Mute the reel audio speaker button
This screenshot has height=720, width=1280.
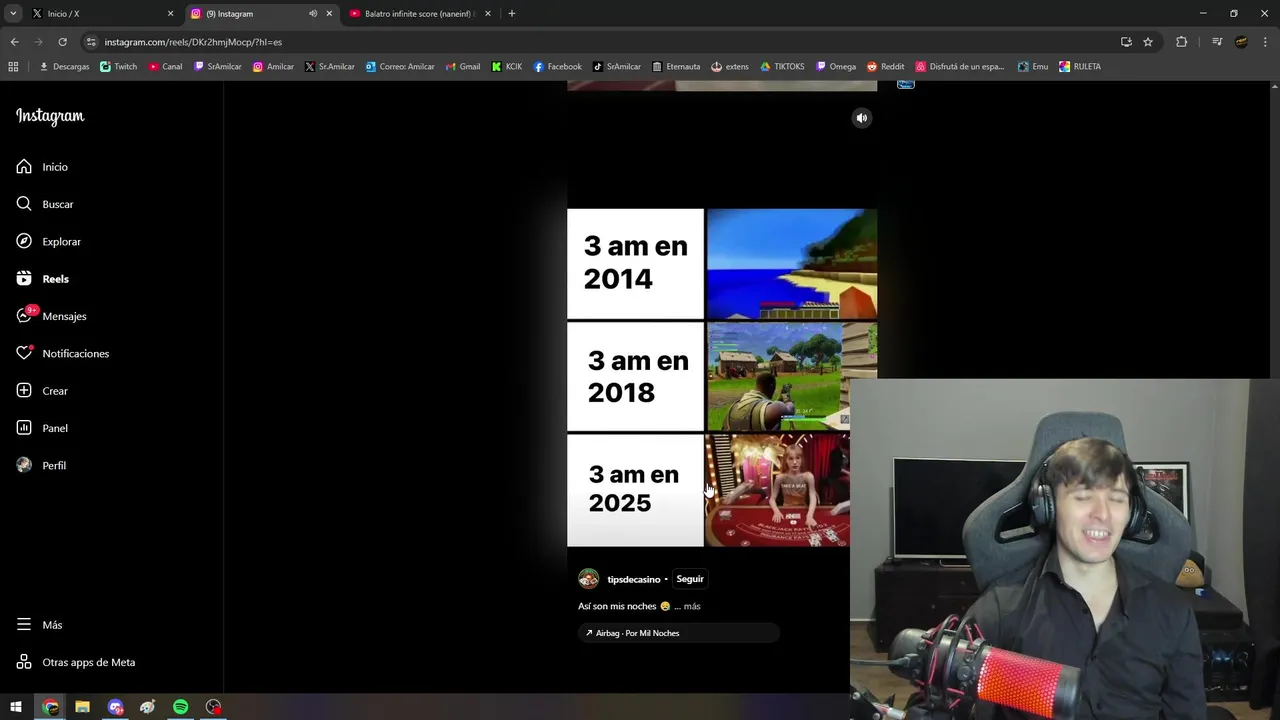(862, 118)
